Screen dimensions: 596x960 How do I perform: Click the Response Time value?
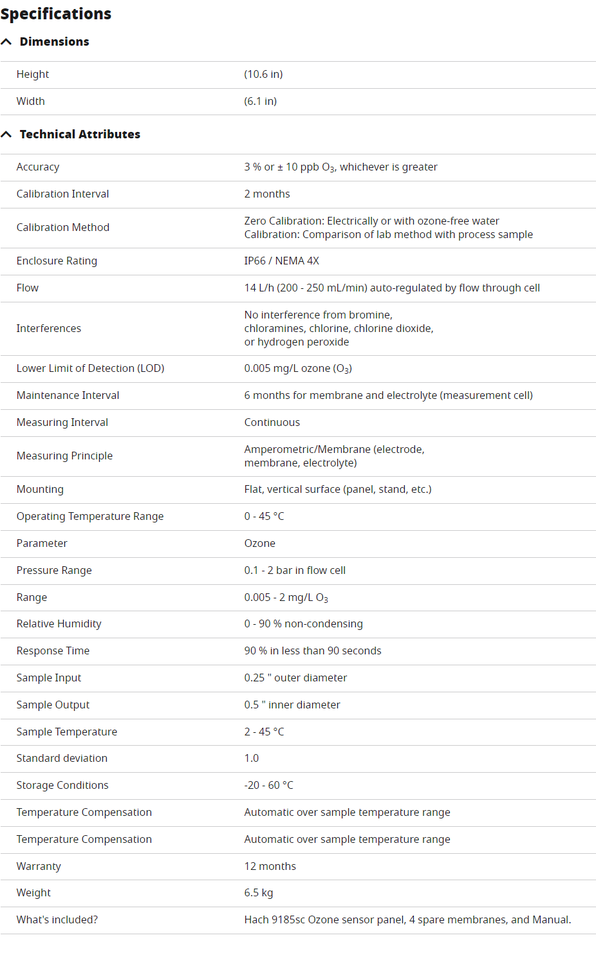point(312,651)
